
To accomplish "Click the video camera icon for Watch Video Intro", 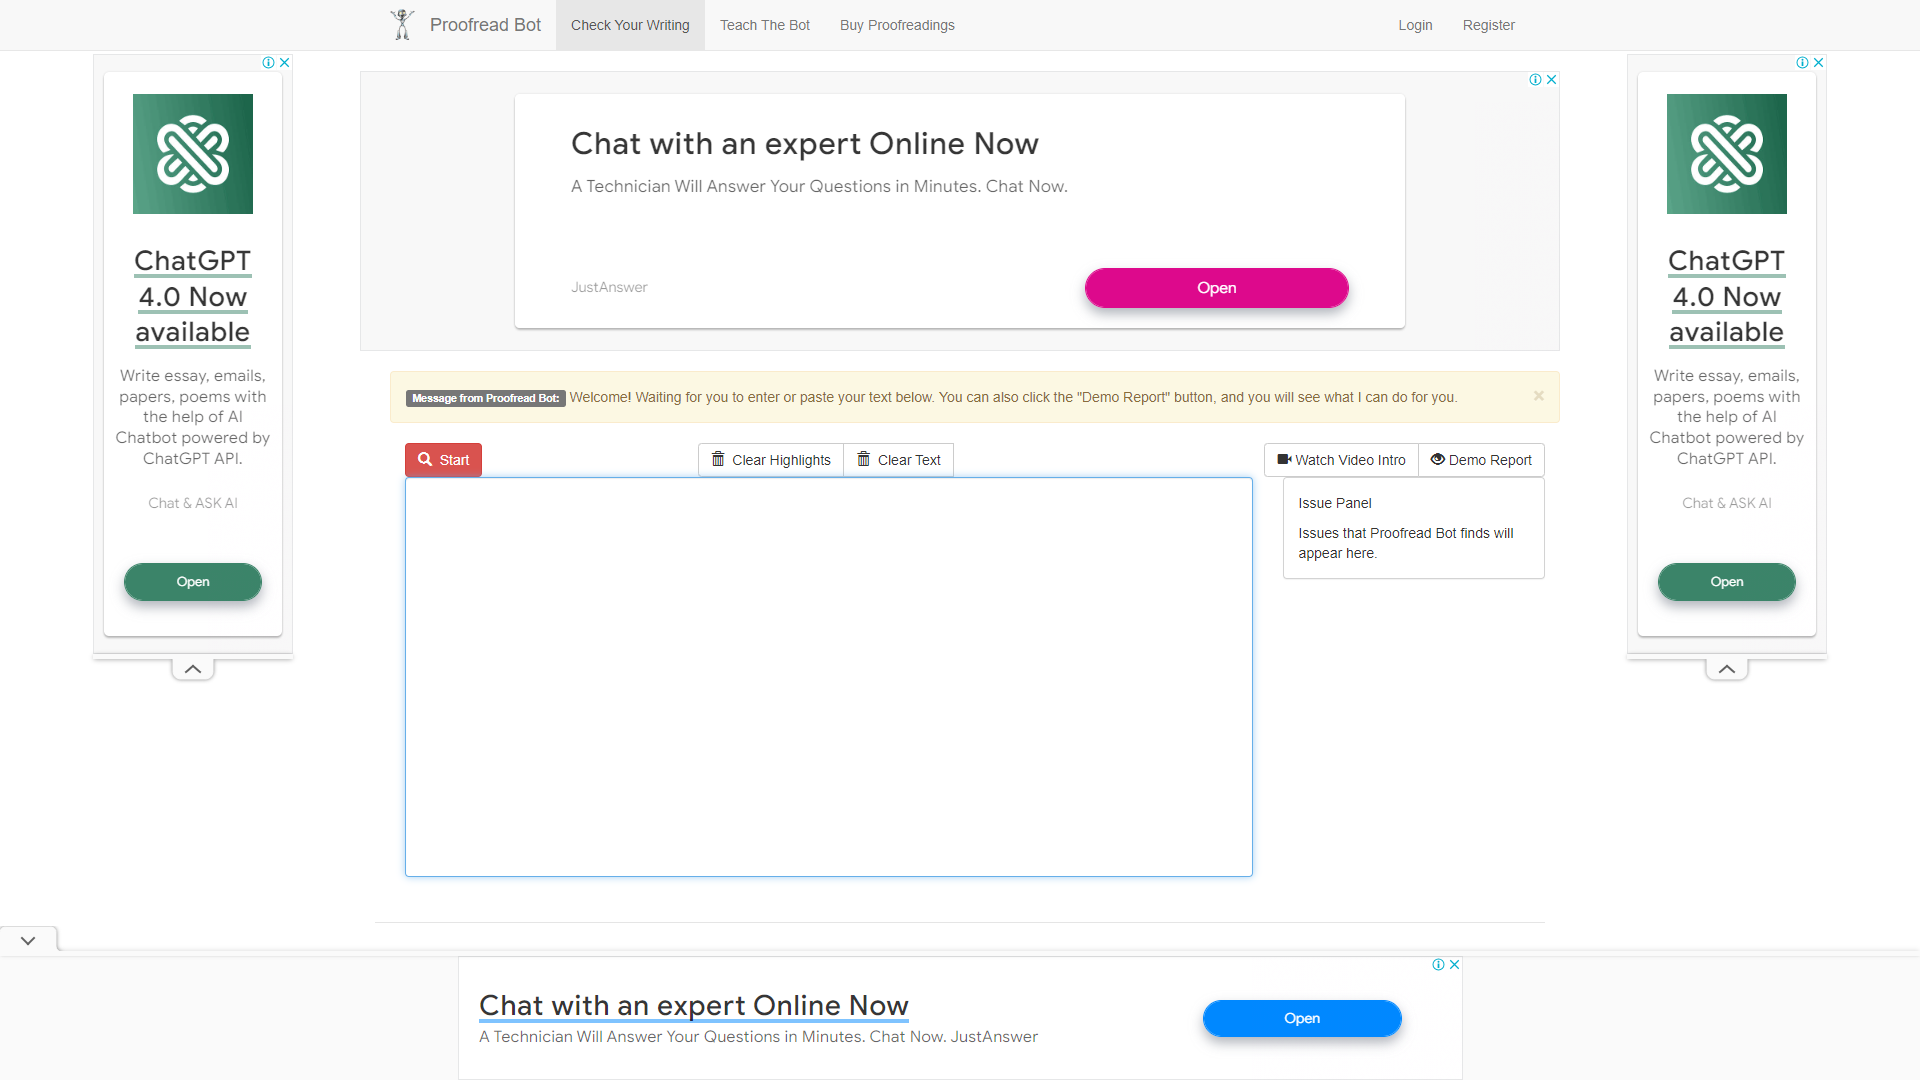I will [x=1286, y=459].
